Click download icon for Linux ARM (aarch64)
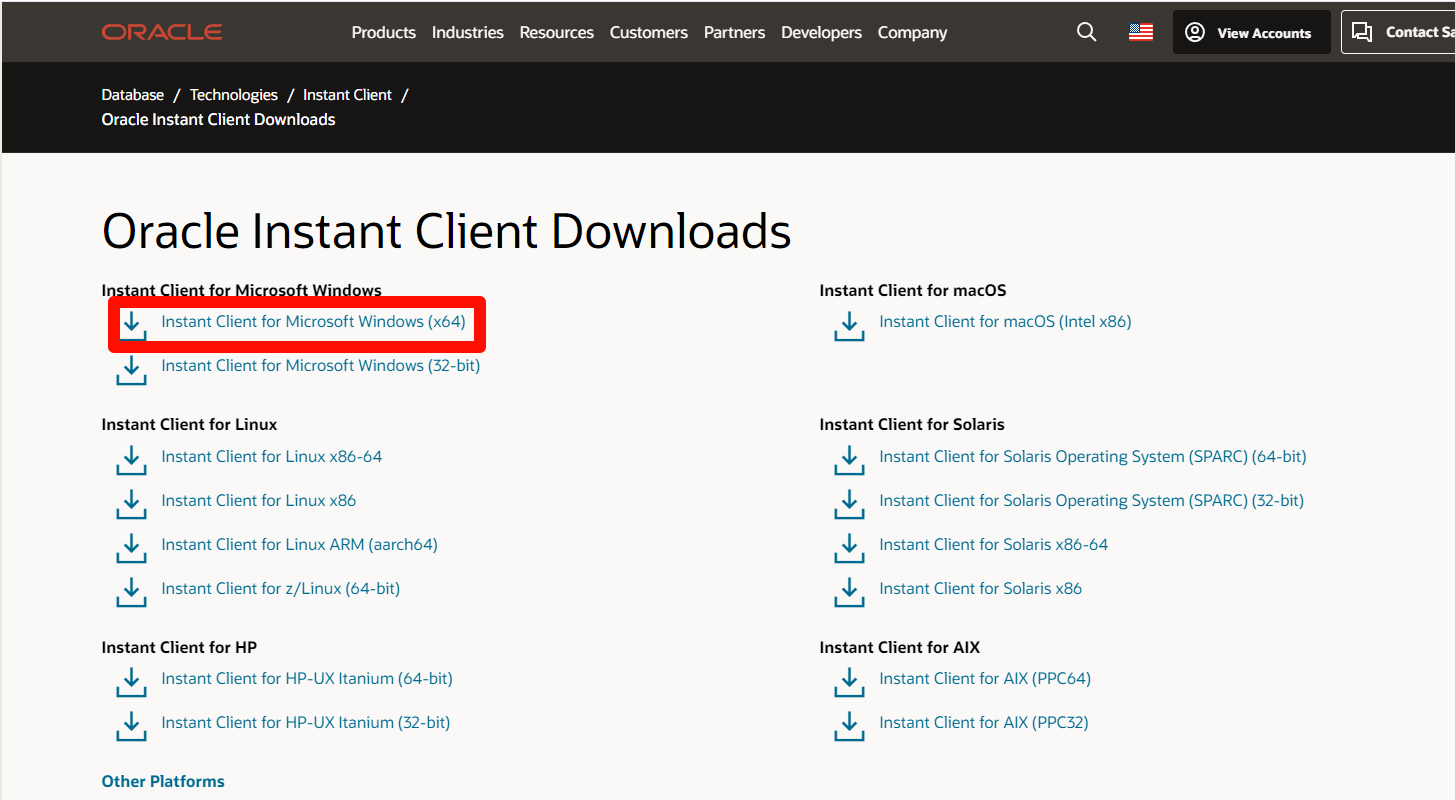This screenshot has width=1455, height=800. tap(131, 547)
